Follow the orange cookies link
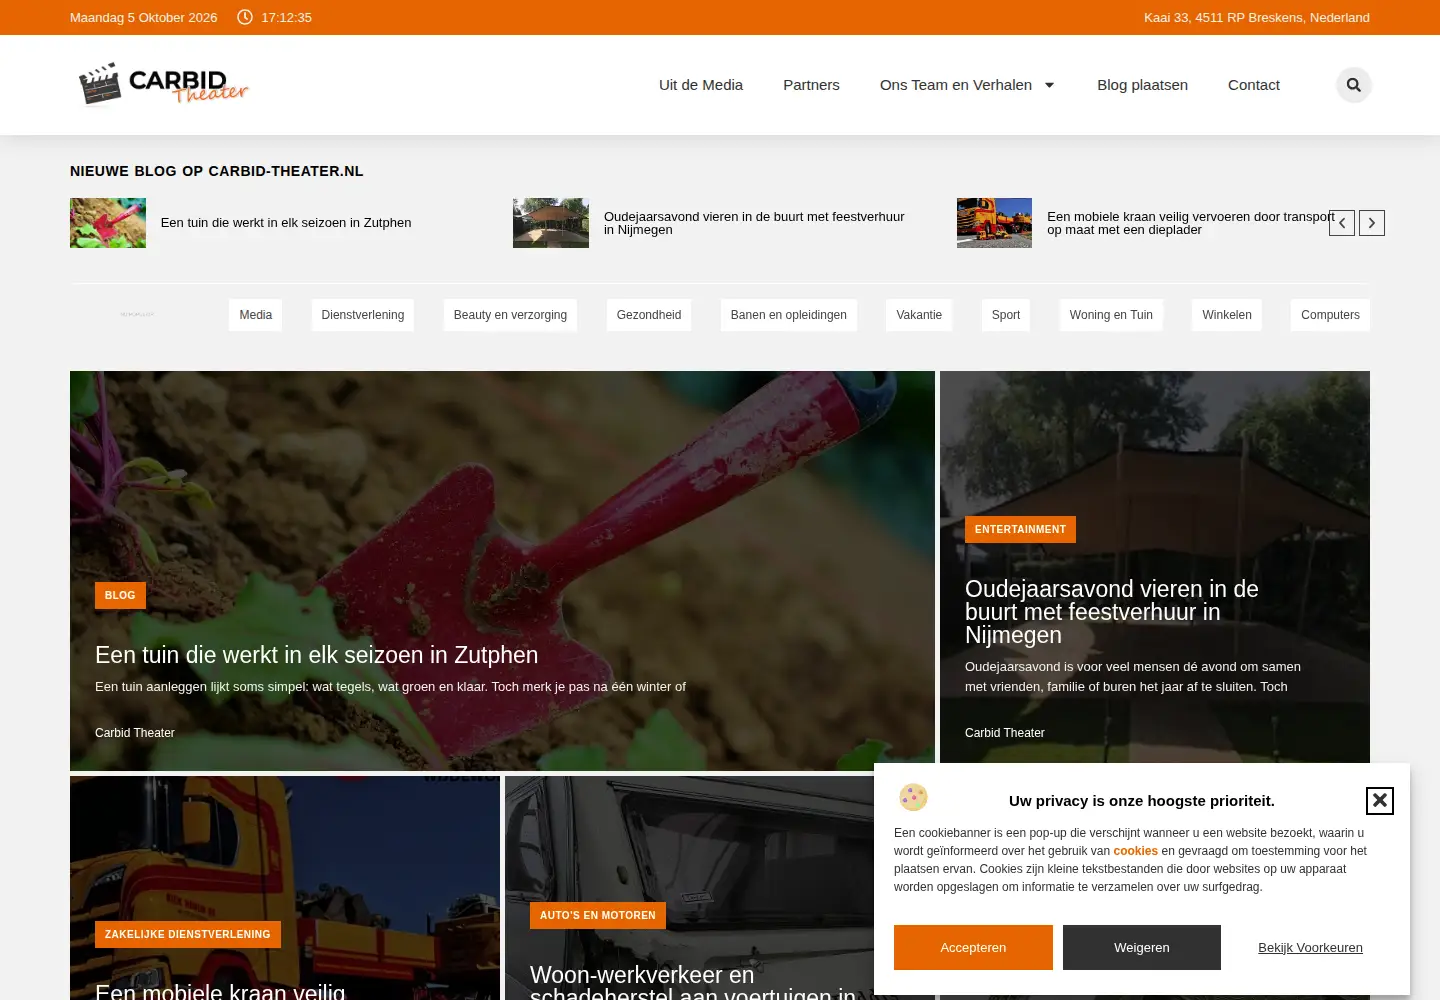The width and height of the screenshot is (1440, 1000). pos(1136,851)
